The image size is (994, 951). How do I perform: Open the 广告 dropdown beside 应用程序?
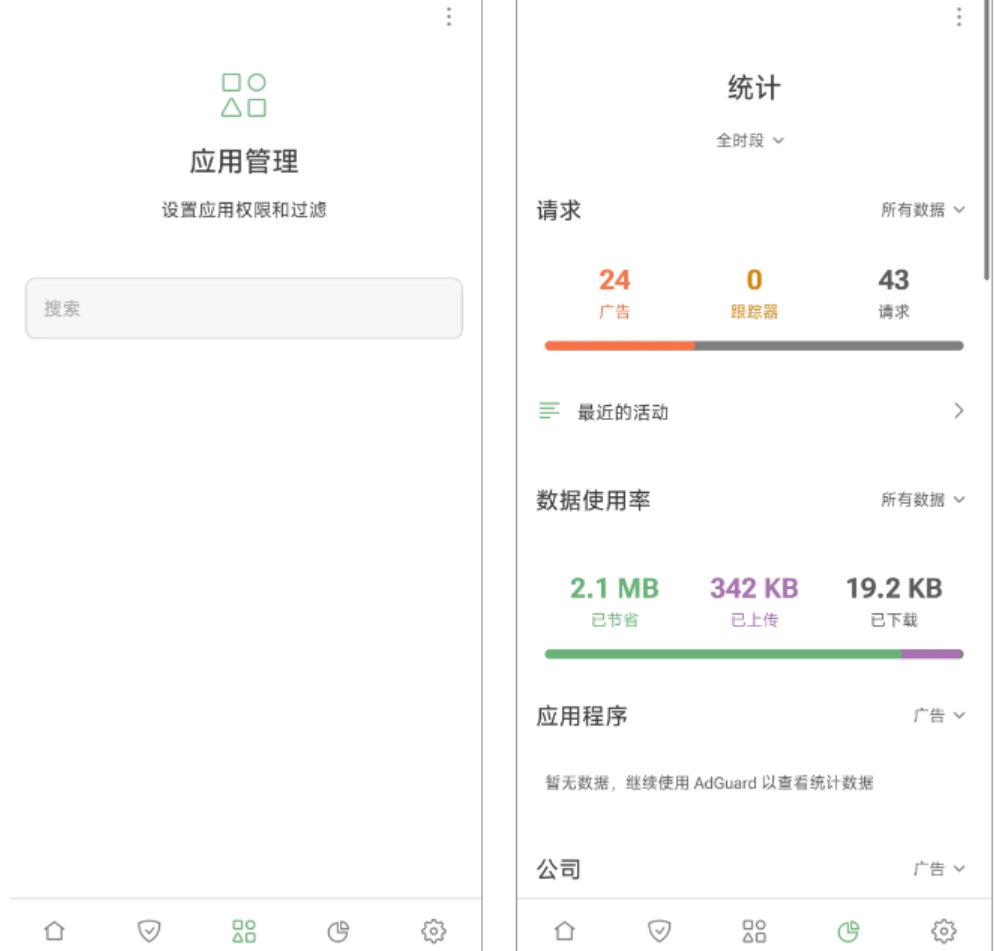click(x=939, y=716)
